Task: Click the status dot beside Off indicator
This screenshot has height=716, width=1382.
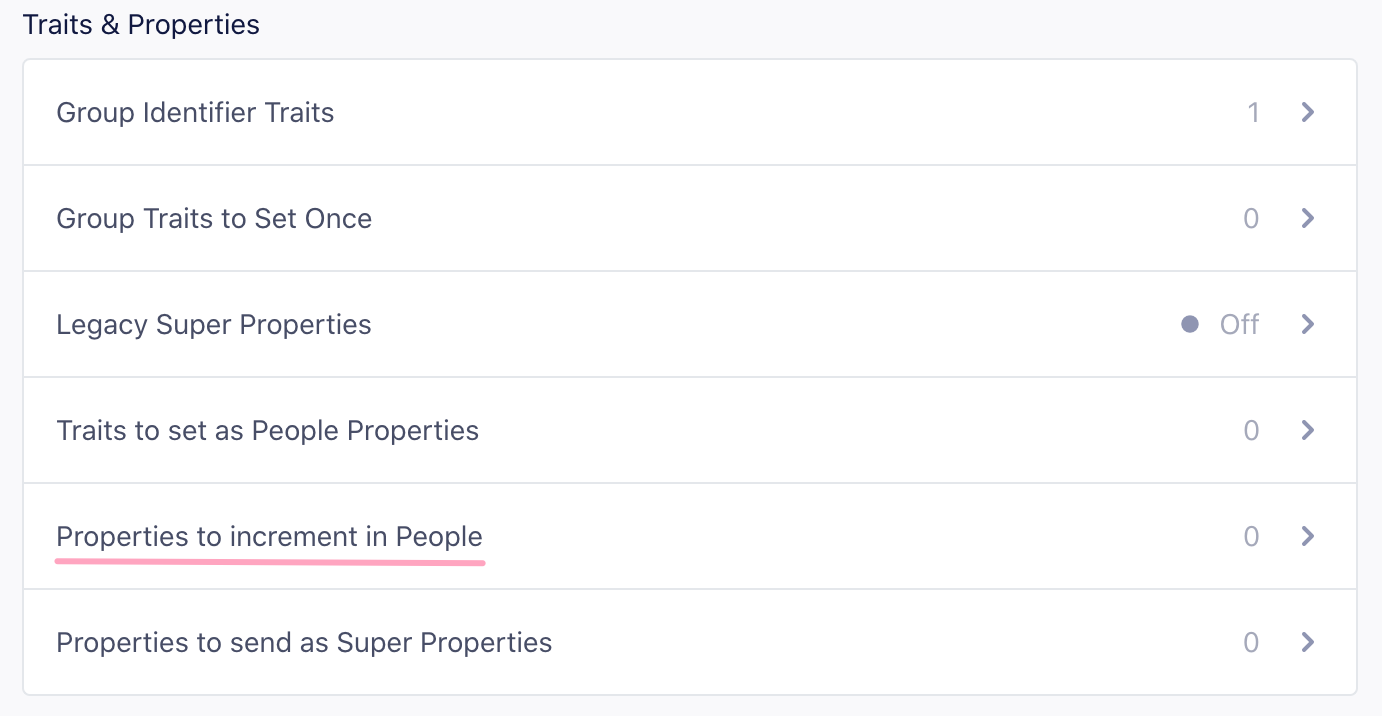Action: pos(1190,324)
